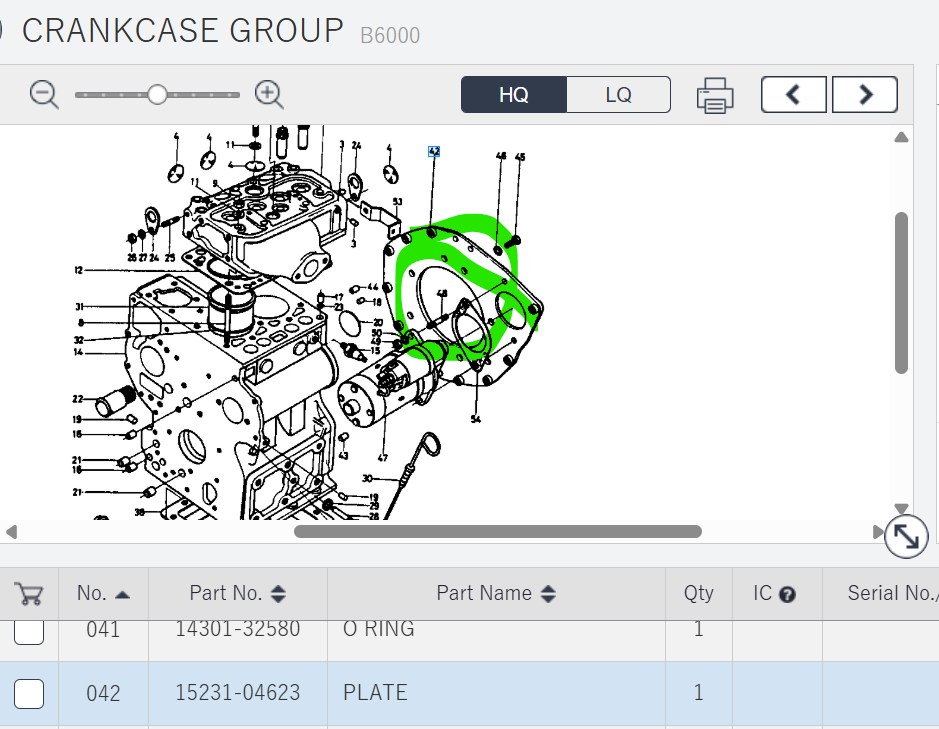The width and height of the screenshot is (939, 729).
Task: Sort table by Part No. column
Action: pyautogui.click(x=237, y=594)
